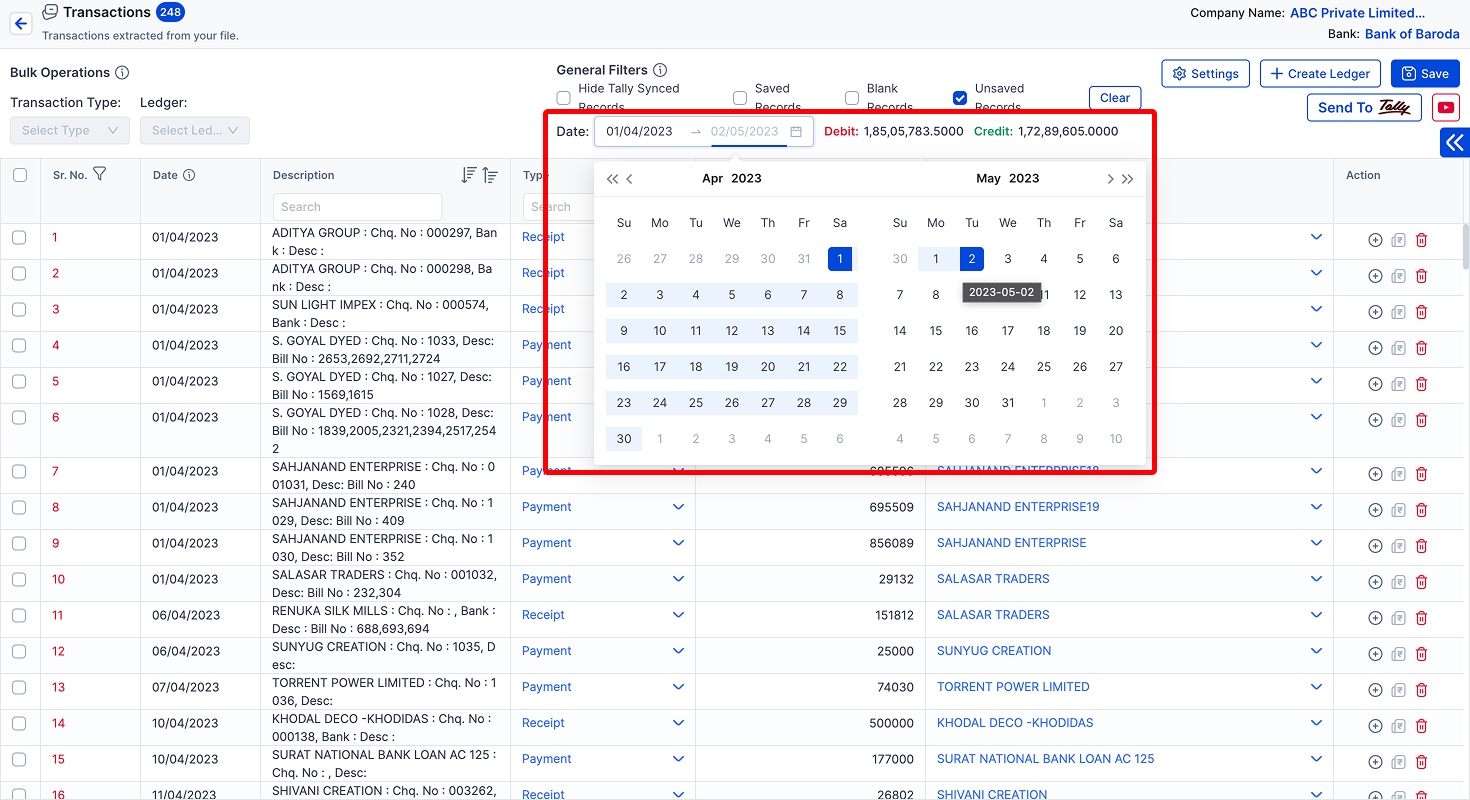Check the Saved Records filter
This screenshot has width=1470, height=800.
pyautogui.click(x=740, y=98)
